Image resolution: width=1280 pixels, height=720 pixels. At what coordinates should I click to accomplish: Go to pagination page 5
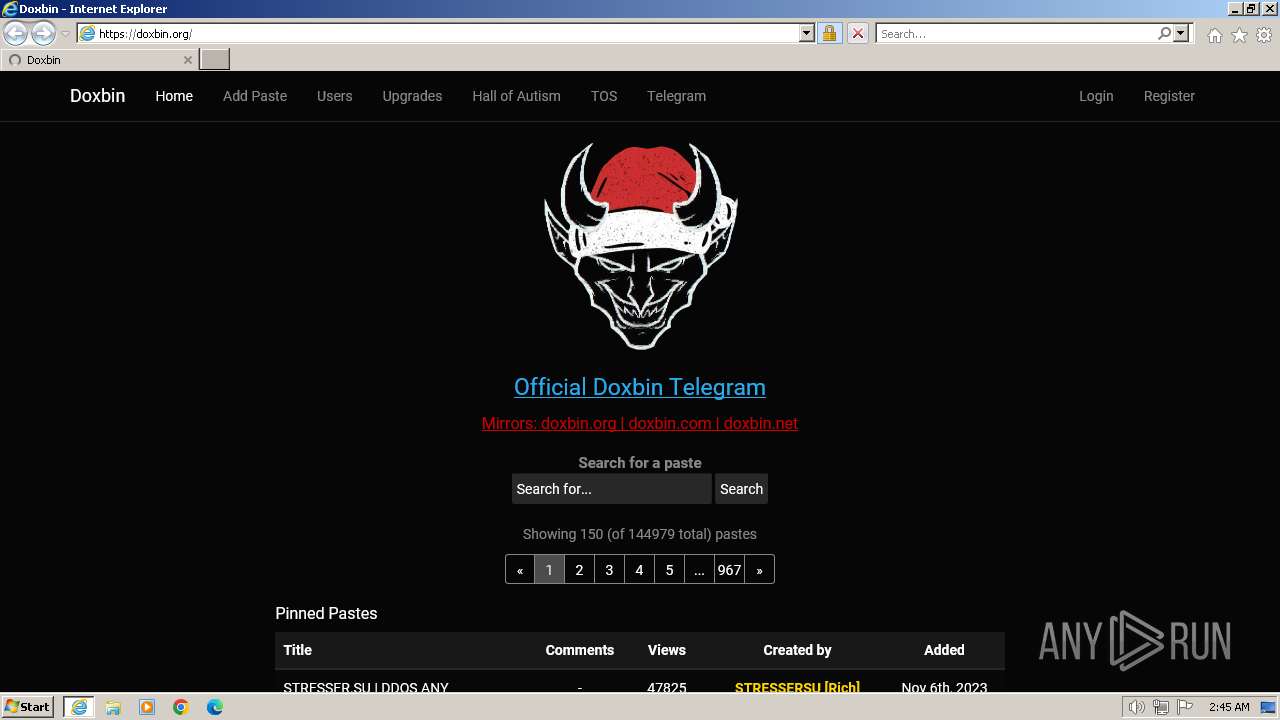pyautogui.click(x=669, y=570)
